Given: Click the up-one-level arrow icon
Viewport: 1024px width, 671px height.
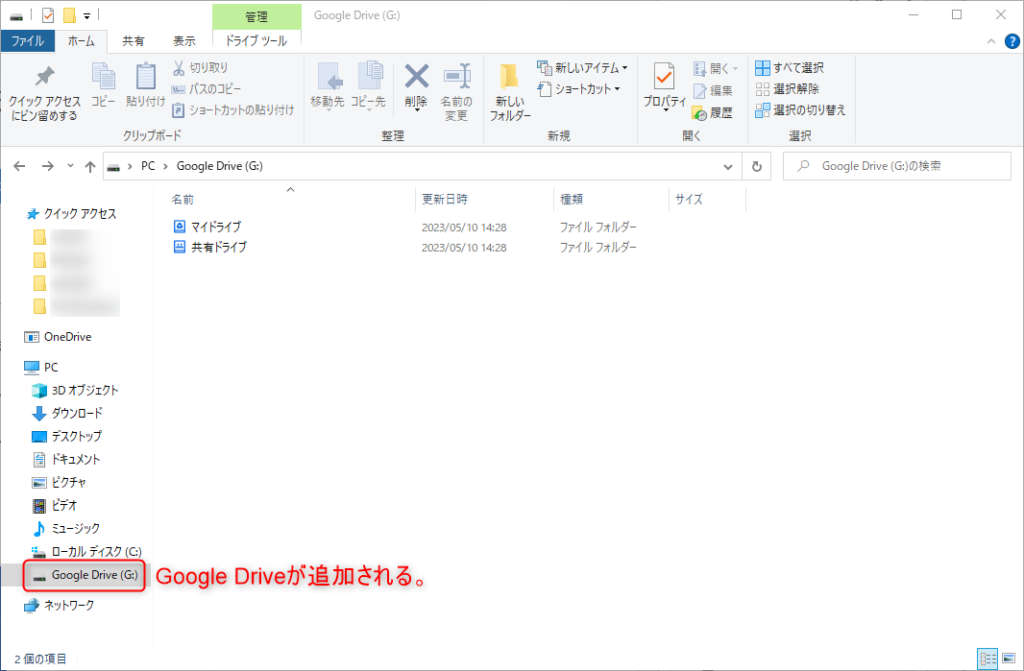Looking at the screenshot, I should coord(90,167).
